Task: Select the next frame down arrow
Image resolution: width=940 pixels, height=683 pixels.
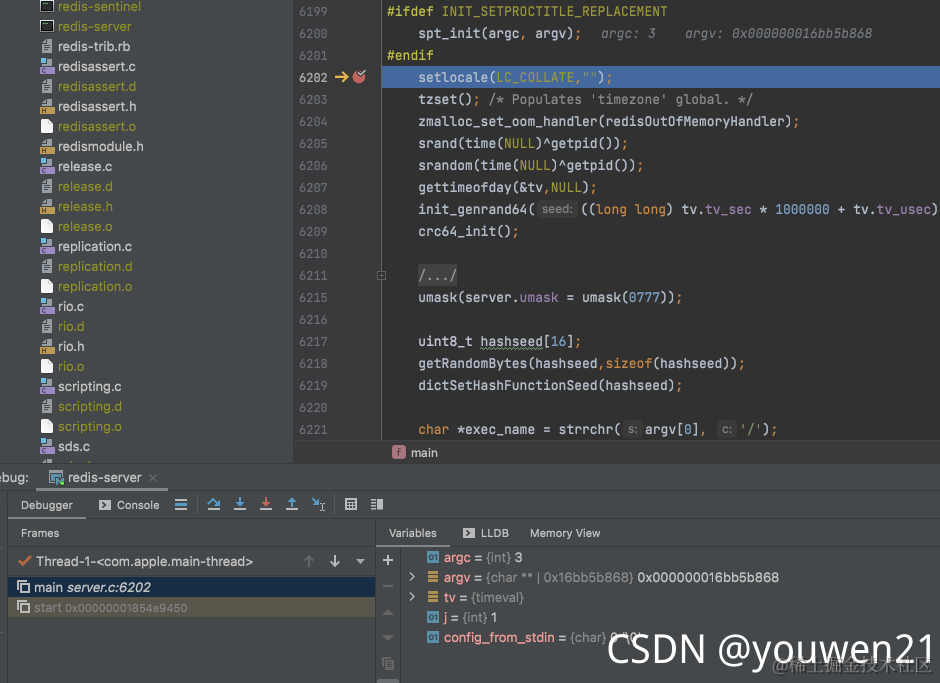Action: (335, 561)
